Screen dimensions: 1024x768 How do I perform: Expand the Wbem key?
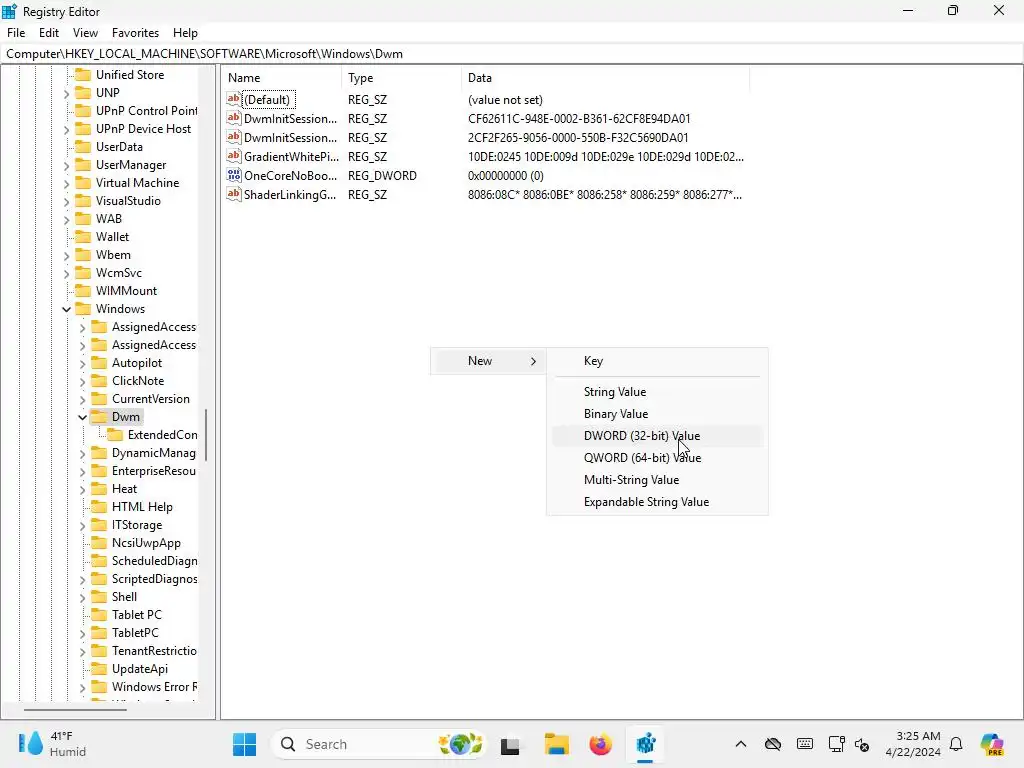pyautogui.click(x=67, y=255)
